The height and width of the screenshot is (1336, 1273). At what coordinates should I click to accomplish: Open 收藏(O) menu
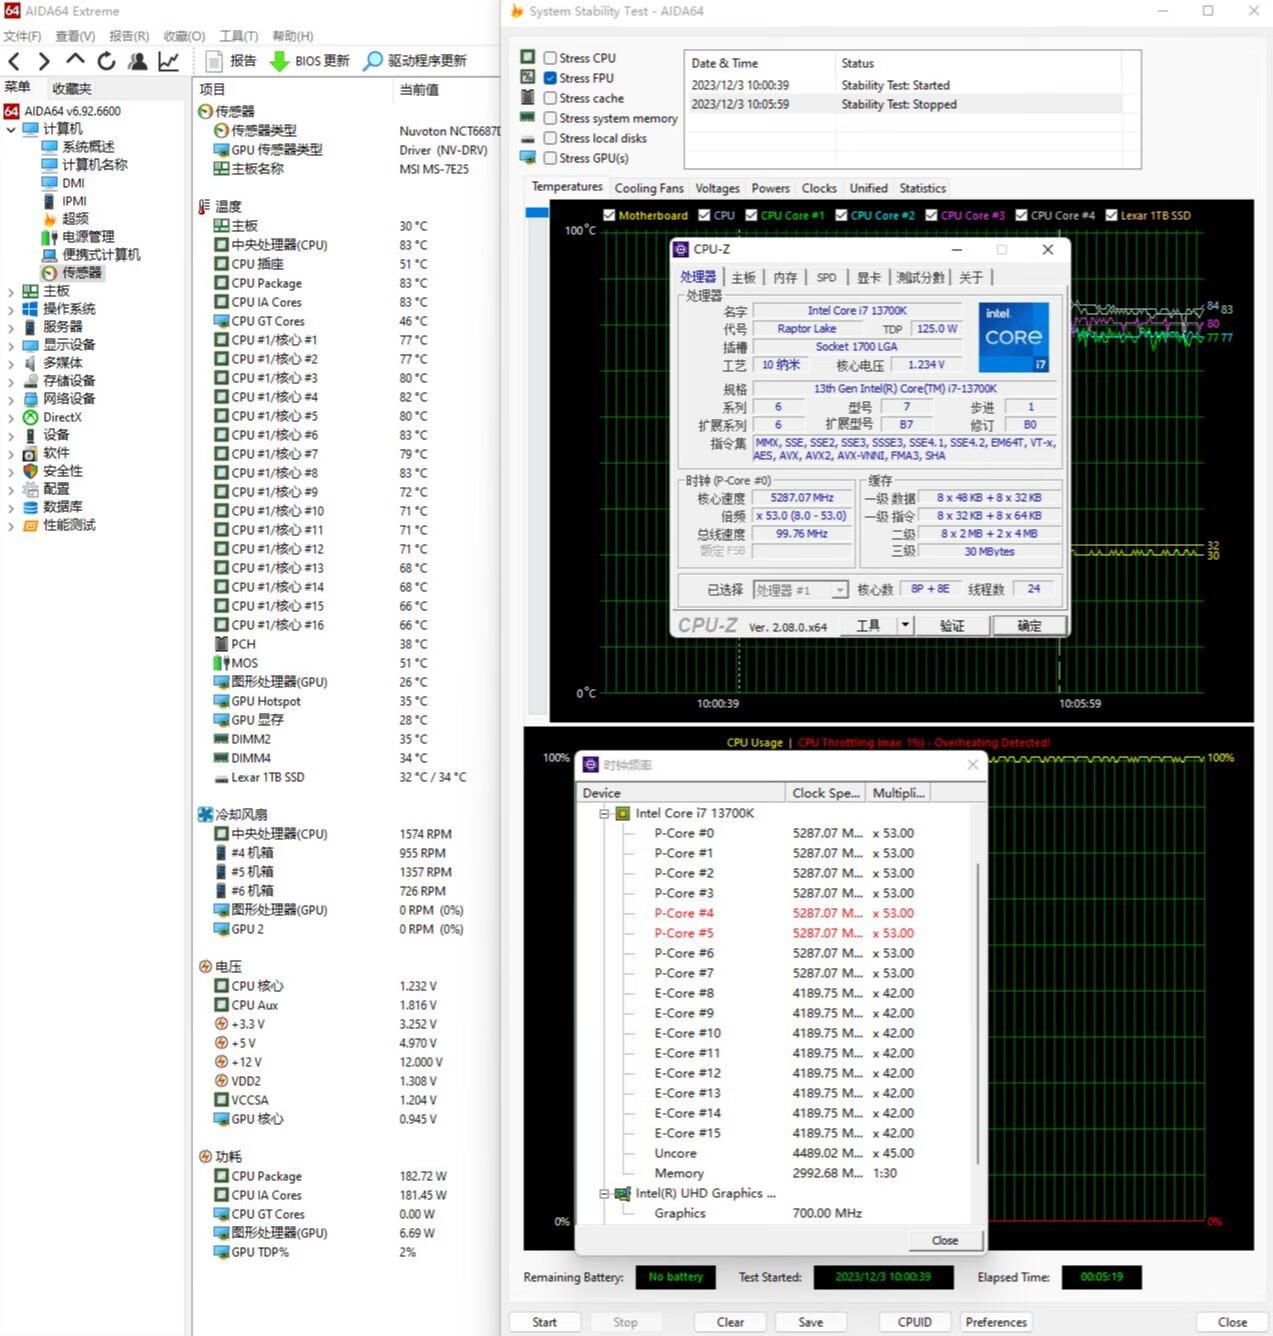[x=184, y=36]
